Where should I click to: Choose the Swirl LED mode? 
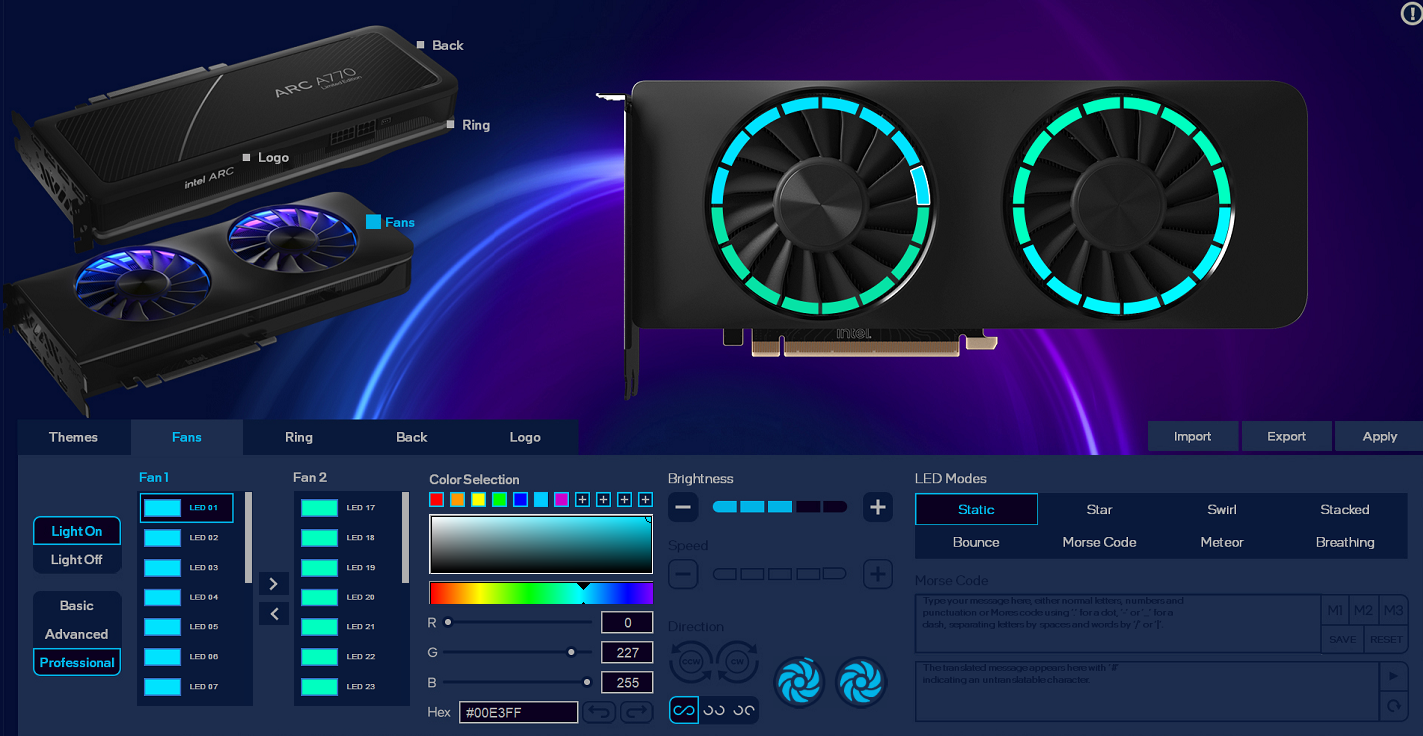(x=1222, y=509)
